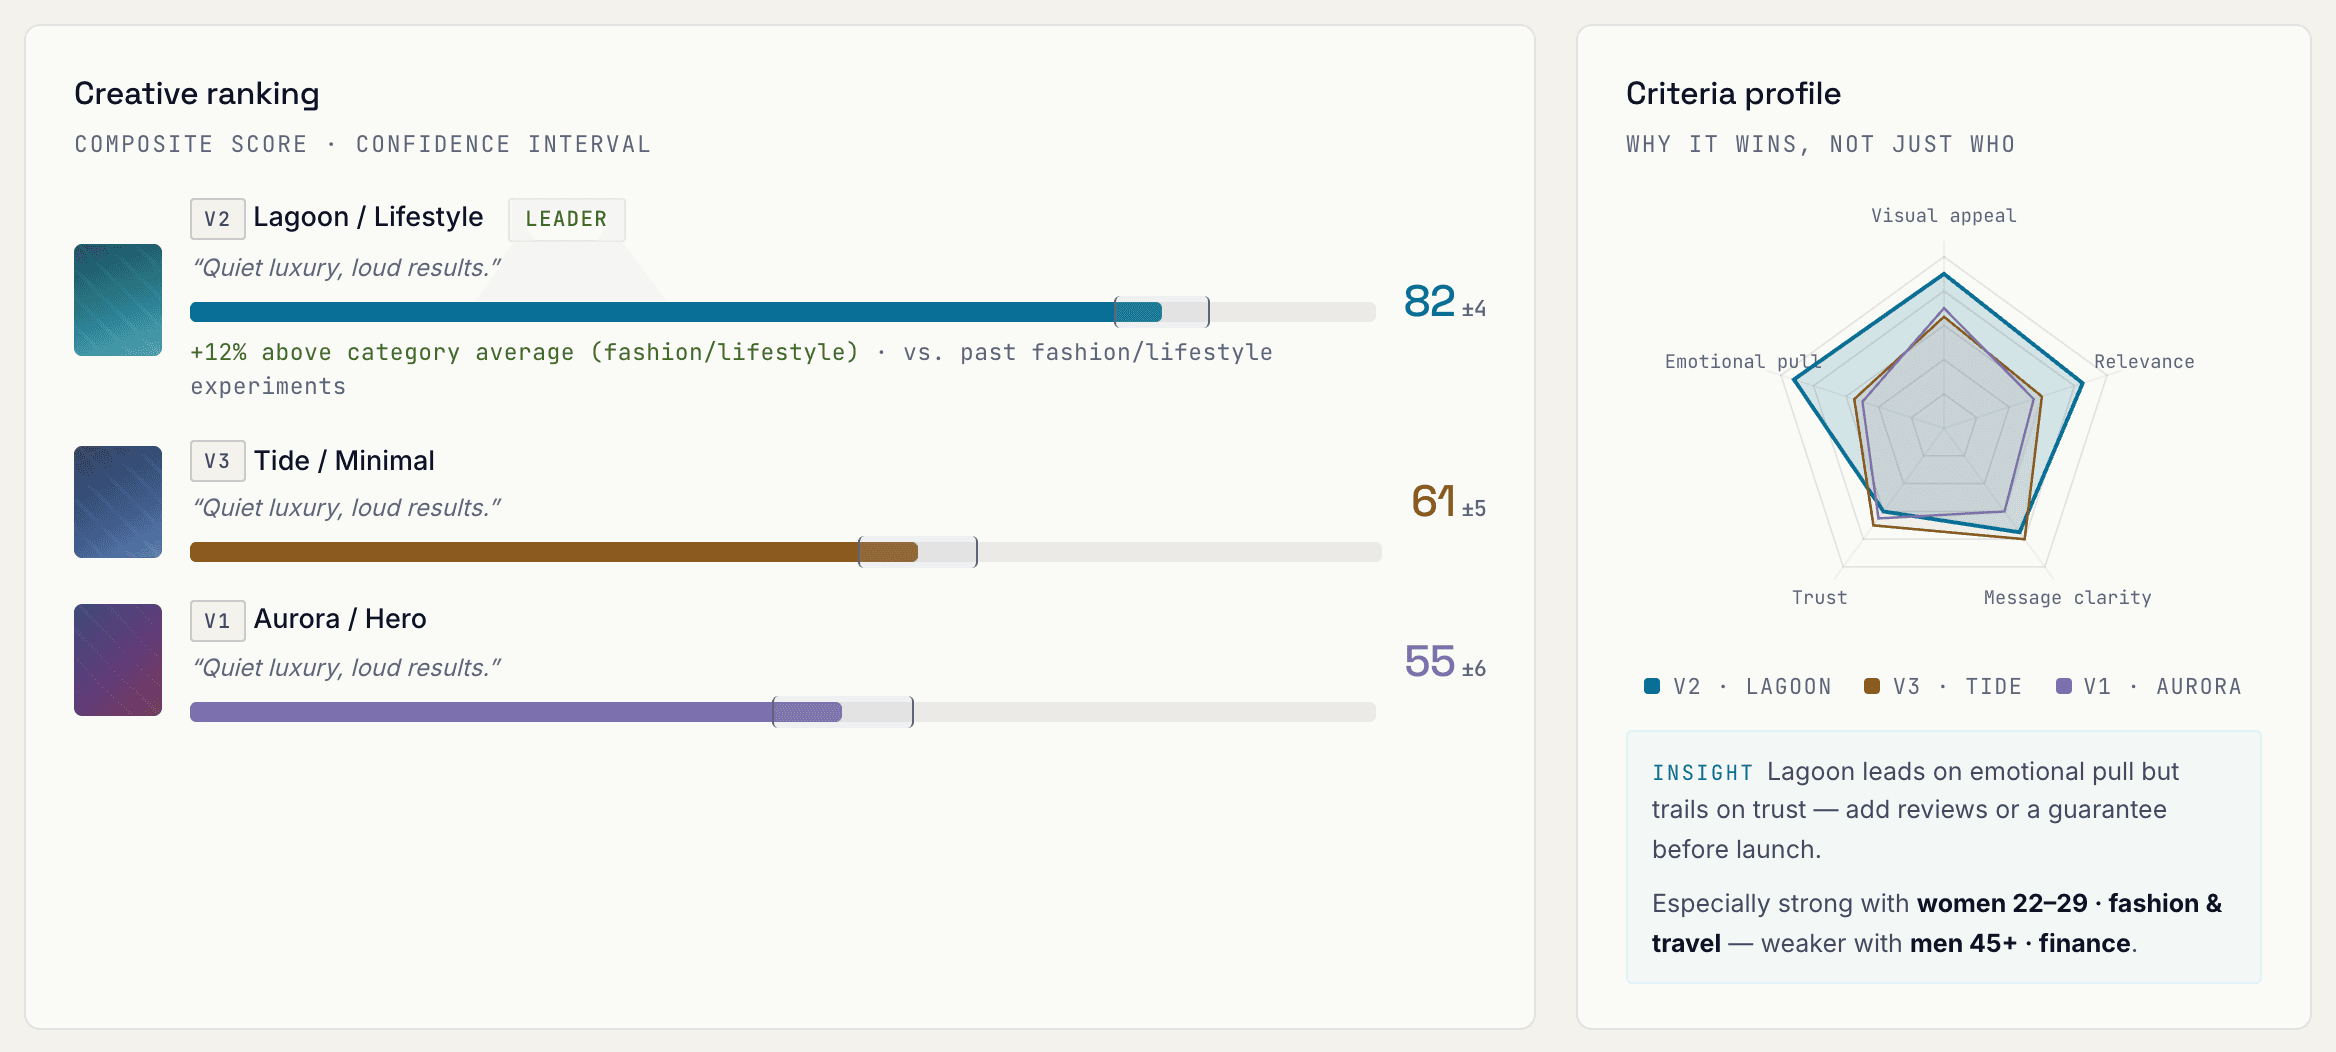
Task: Click the V2 version badge
Action: pos(218,219)
